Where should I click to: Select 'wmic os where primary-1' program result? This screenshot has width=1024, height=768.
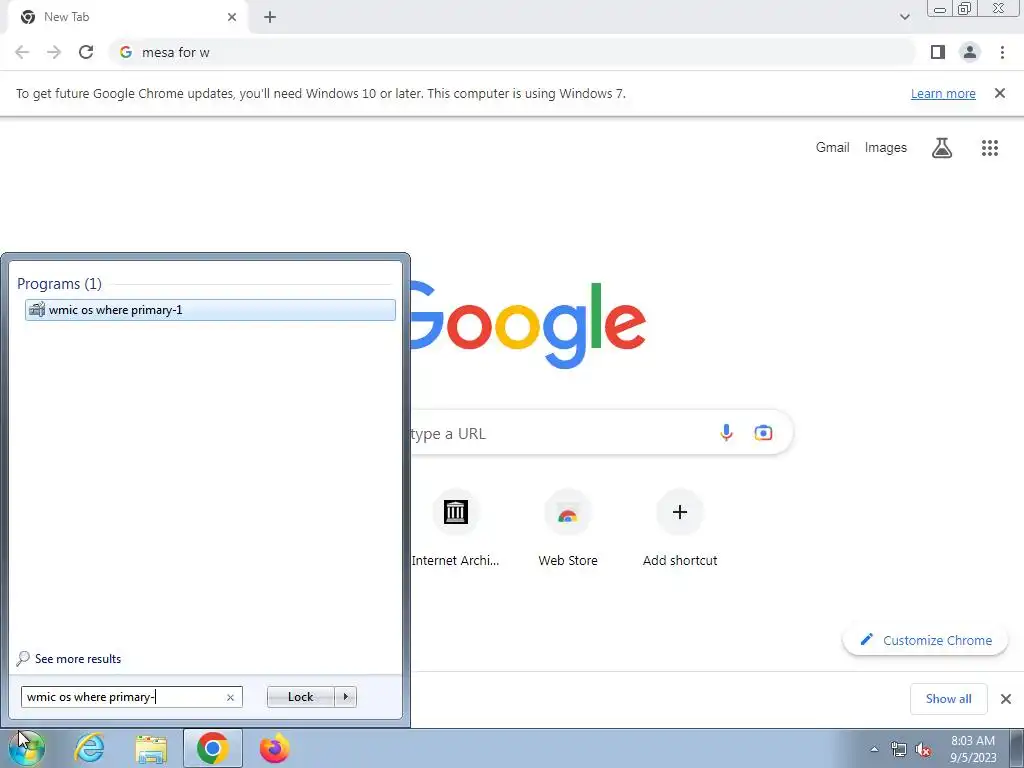(210, 310)
